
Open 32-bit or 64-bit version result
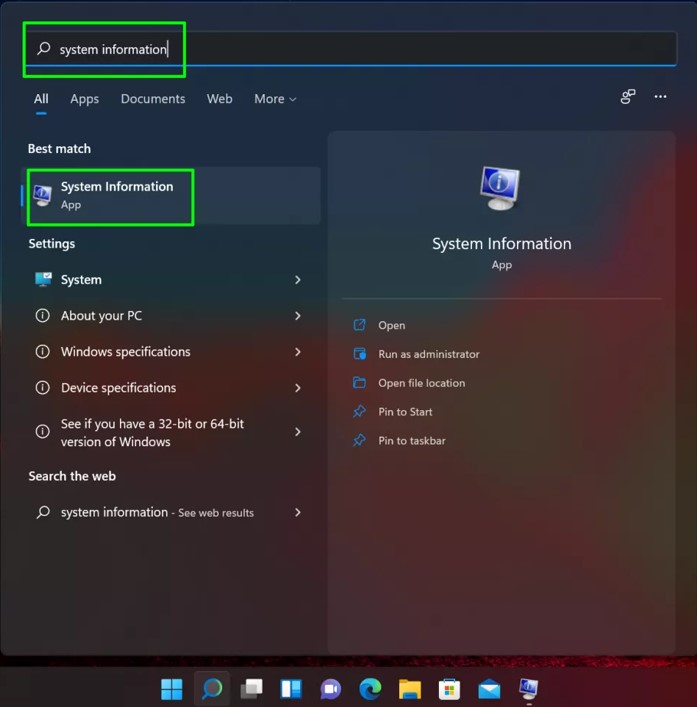click(x=169, y=432)
